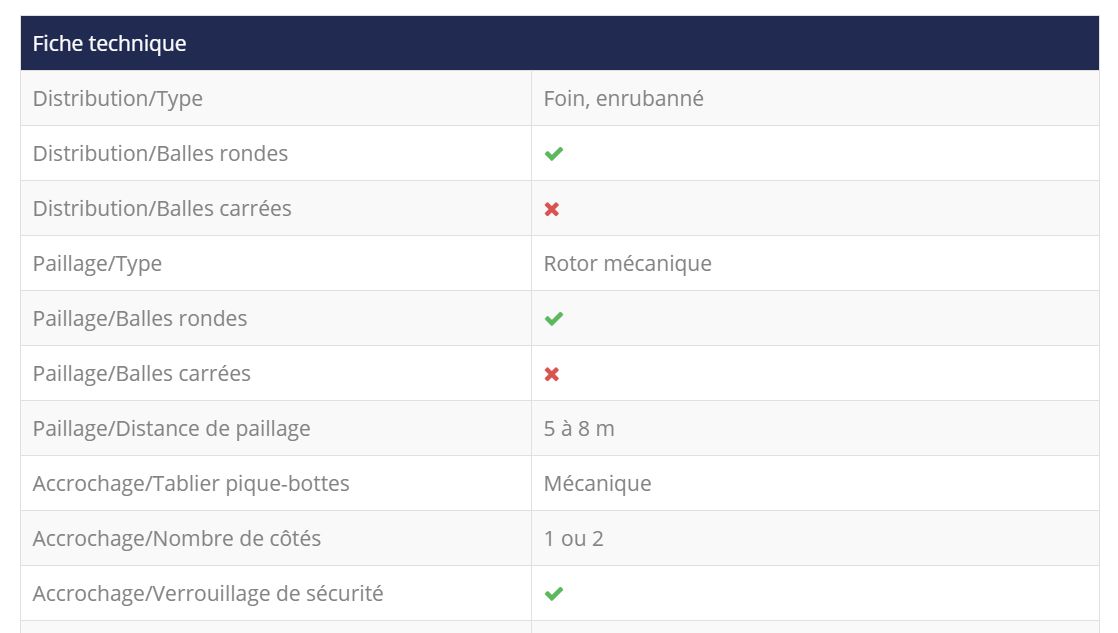The image size is (1118, 633).
Task: Select the Distribution/Balles rondes label
Action: (x=160, y=154)
